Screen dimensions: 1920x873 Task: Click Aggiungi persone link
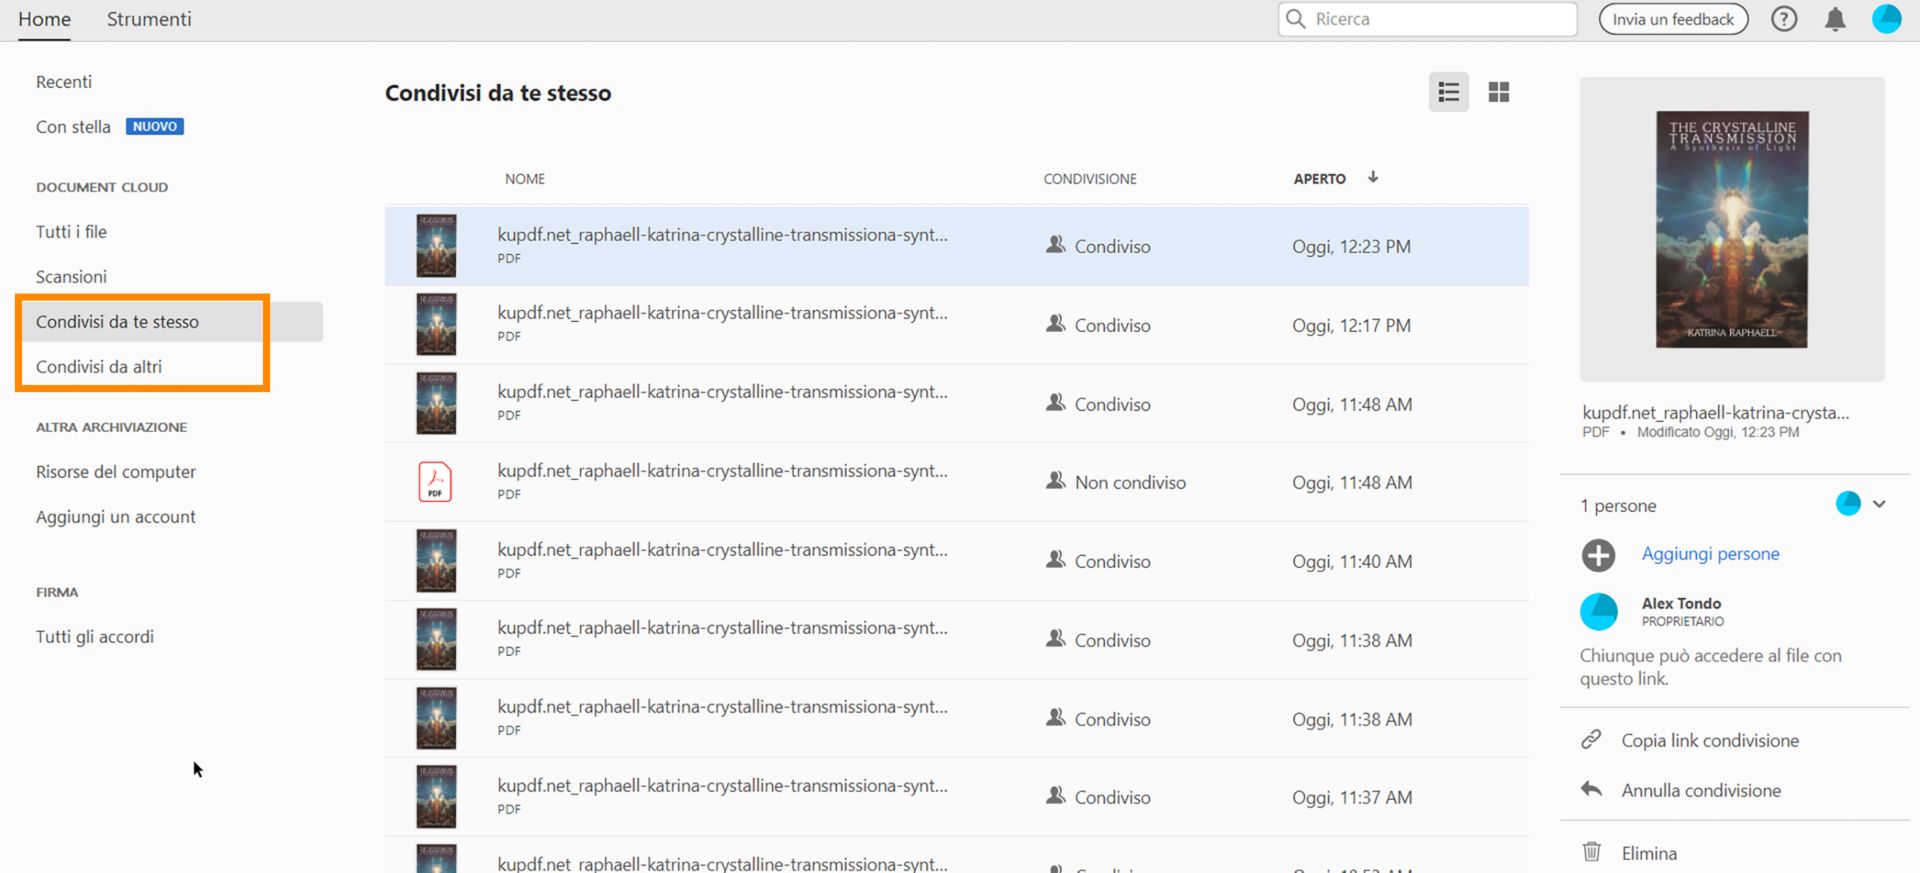(x=1710, y=554)
